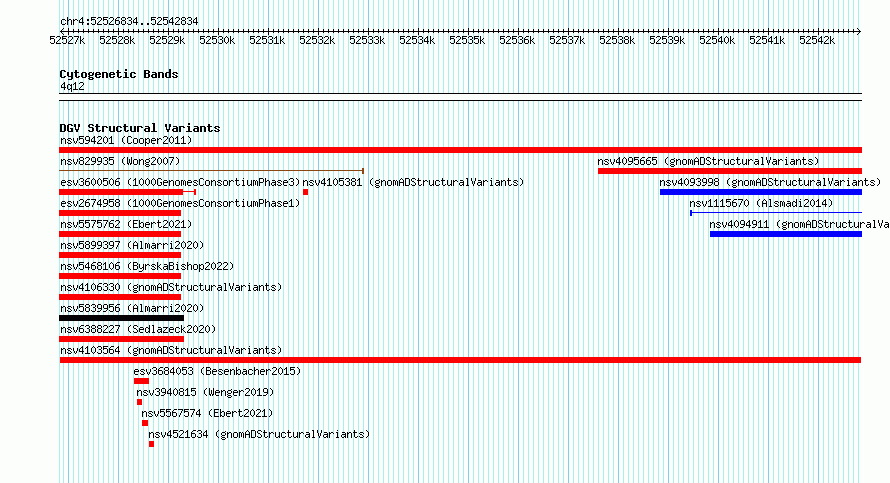Pick the 52532k ruler label
Screen dimensions: 890x483
coord(317,40)
